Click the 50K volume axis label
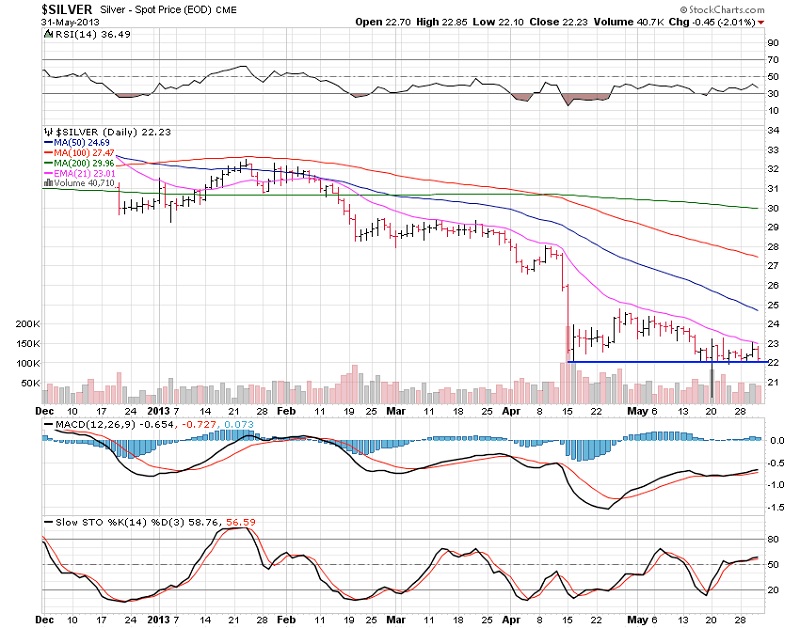The width and height of the screenshot is (800, 628). click(31, 383)
